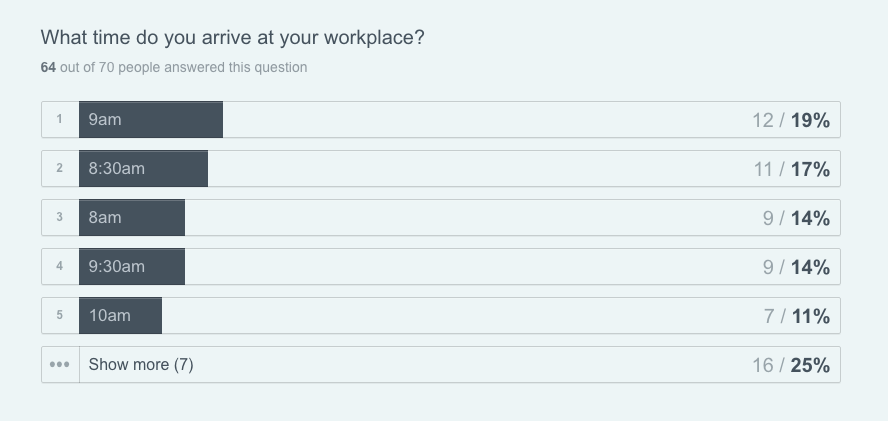This screenshot has width=888, height=421.
Task: Click the question title about workplace arrival
Action: [232, 38]
